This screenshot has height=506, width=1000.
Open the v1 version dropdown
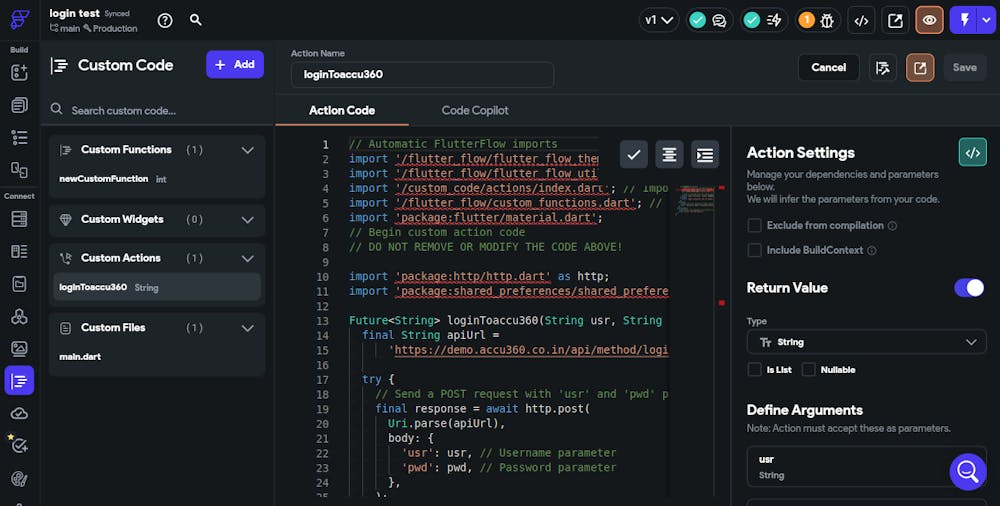(x=660, y=20)
